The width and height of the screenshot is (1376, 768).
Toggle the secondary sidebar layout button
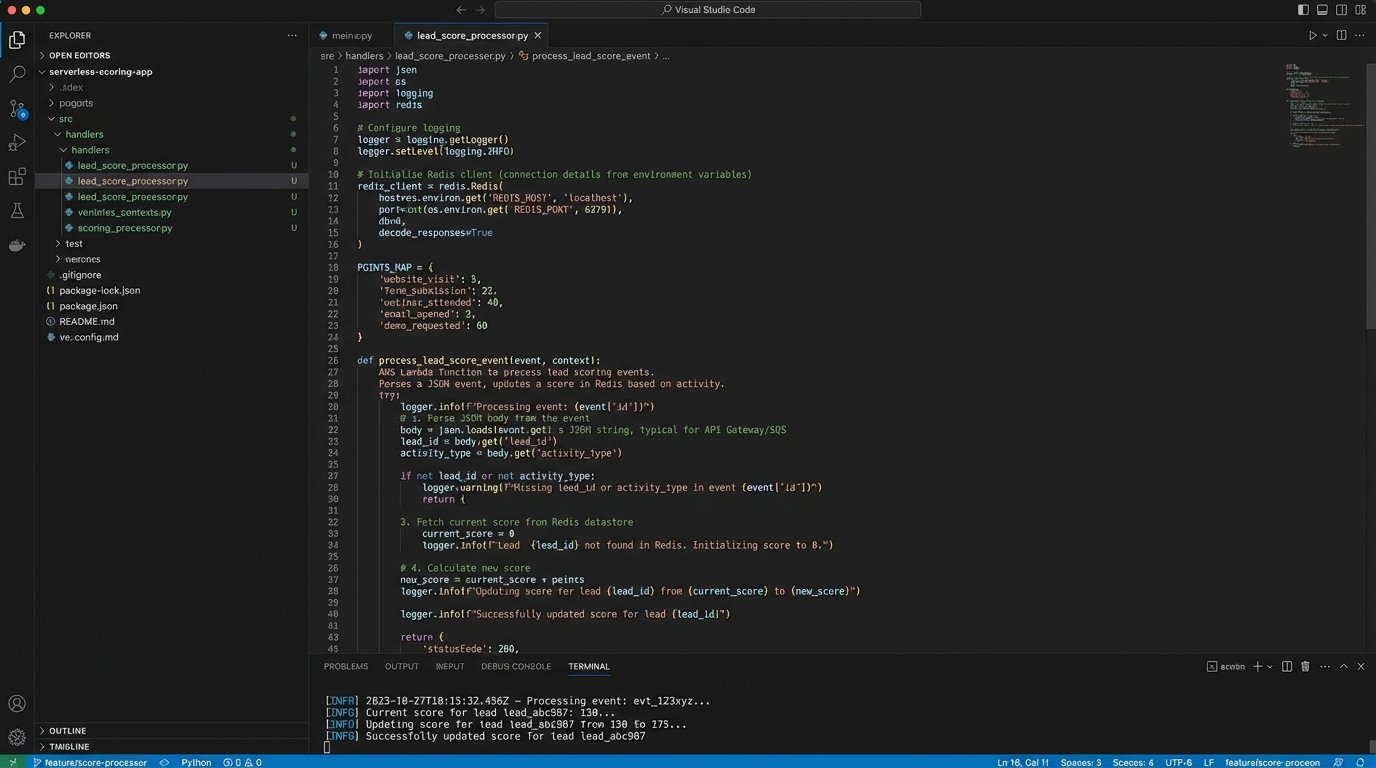point(1341,10)
